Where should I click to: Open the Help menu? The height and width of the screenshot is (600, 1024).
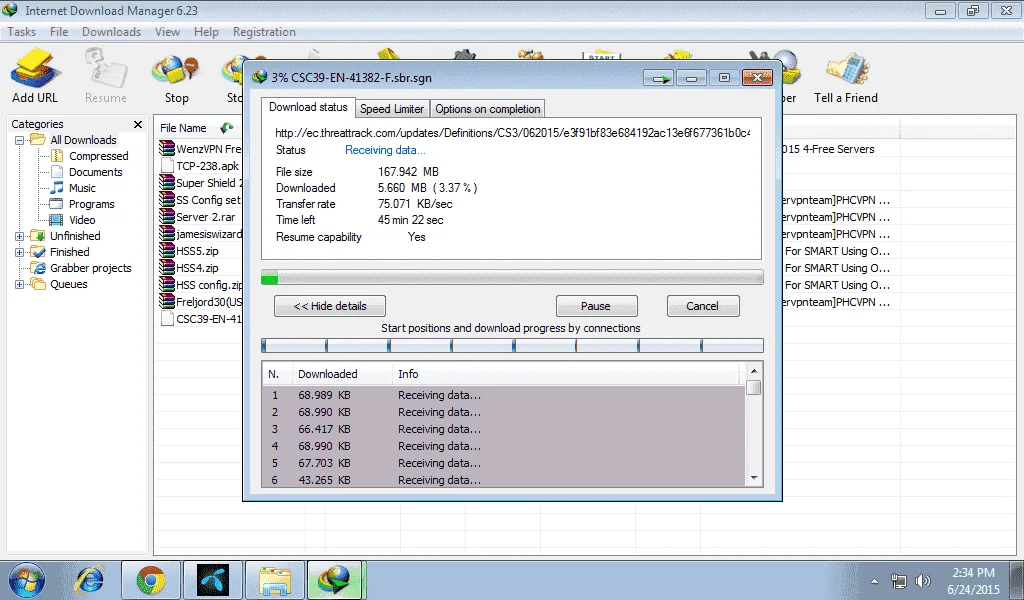coord(206,31)
